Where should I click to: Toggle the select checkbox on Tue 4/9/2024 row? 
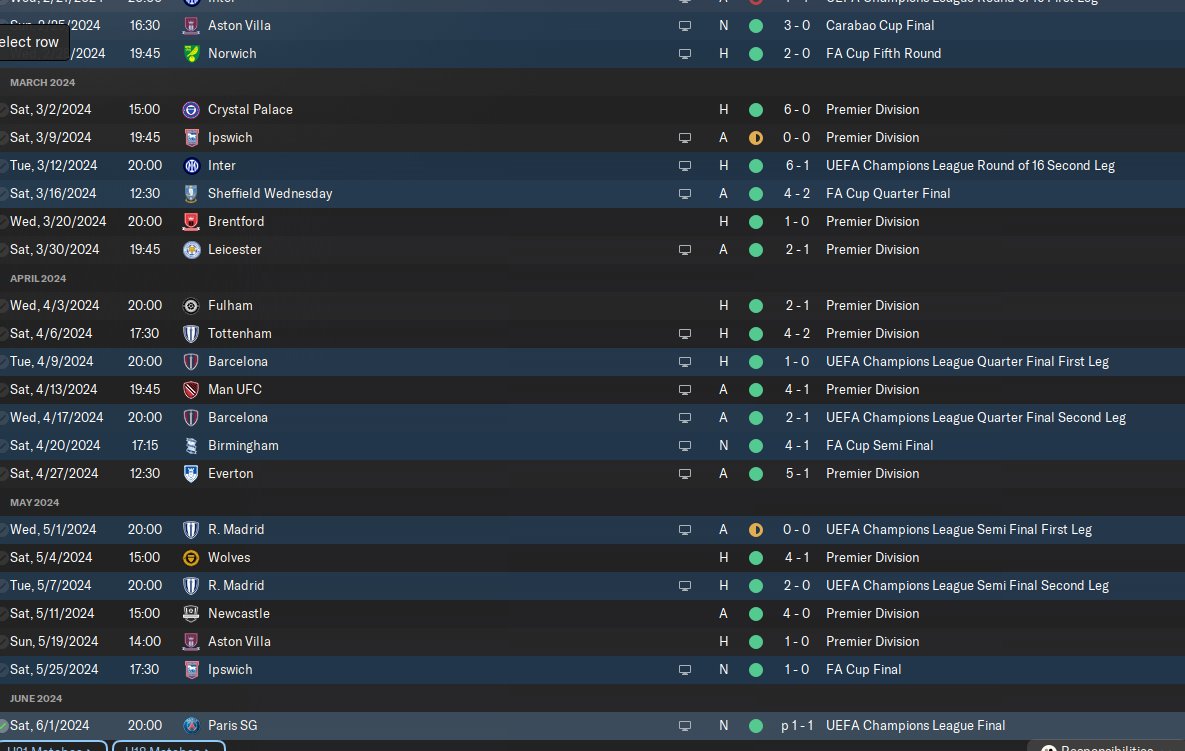3,362
